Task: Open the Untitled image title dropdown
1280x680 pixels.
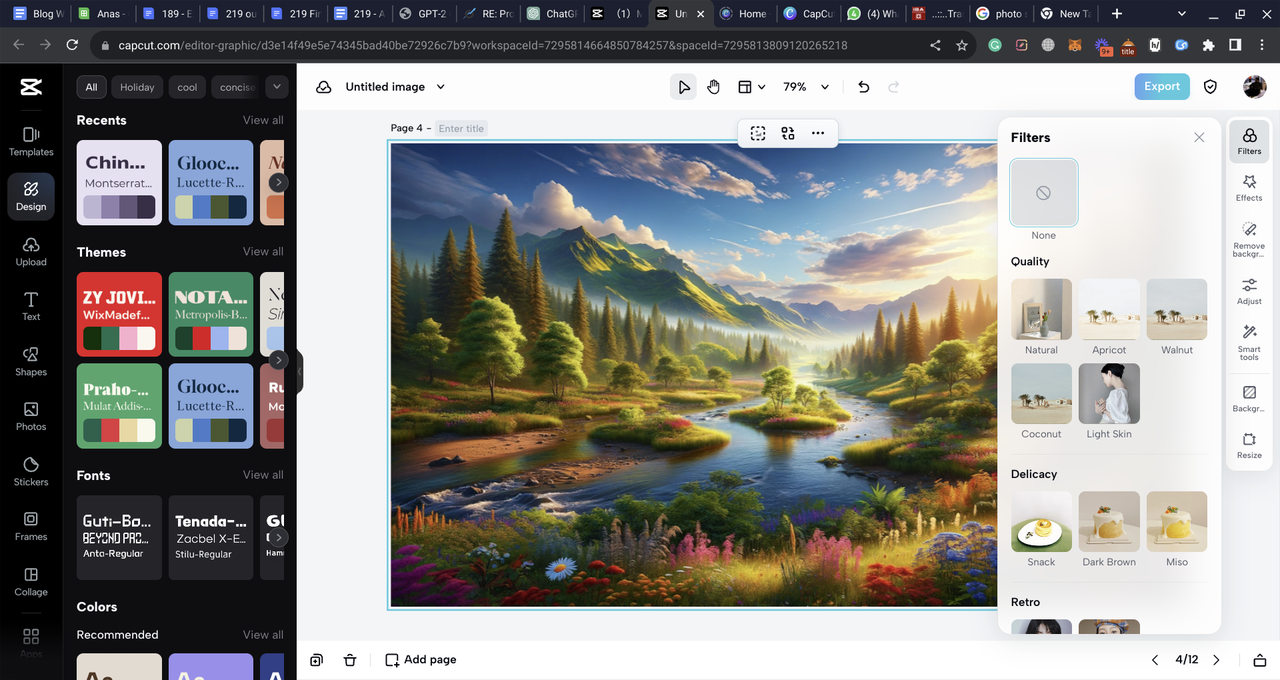Action: coord(441,87)
